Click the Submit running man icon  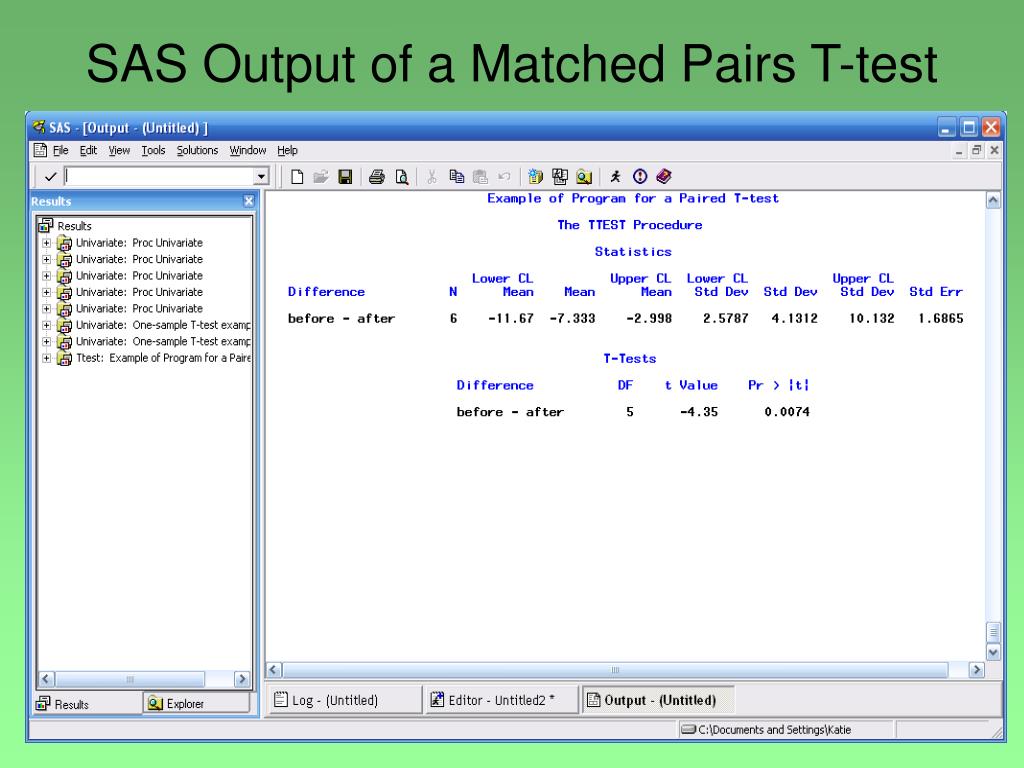coord(616,177)
